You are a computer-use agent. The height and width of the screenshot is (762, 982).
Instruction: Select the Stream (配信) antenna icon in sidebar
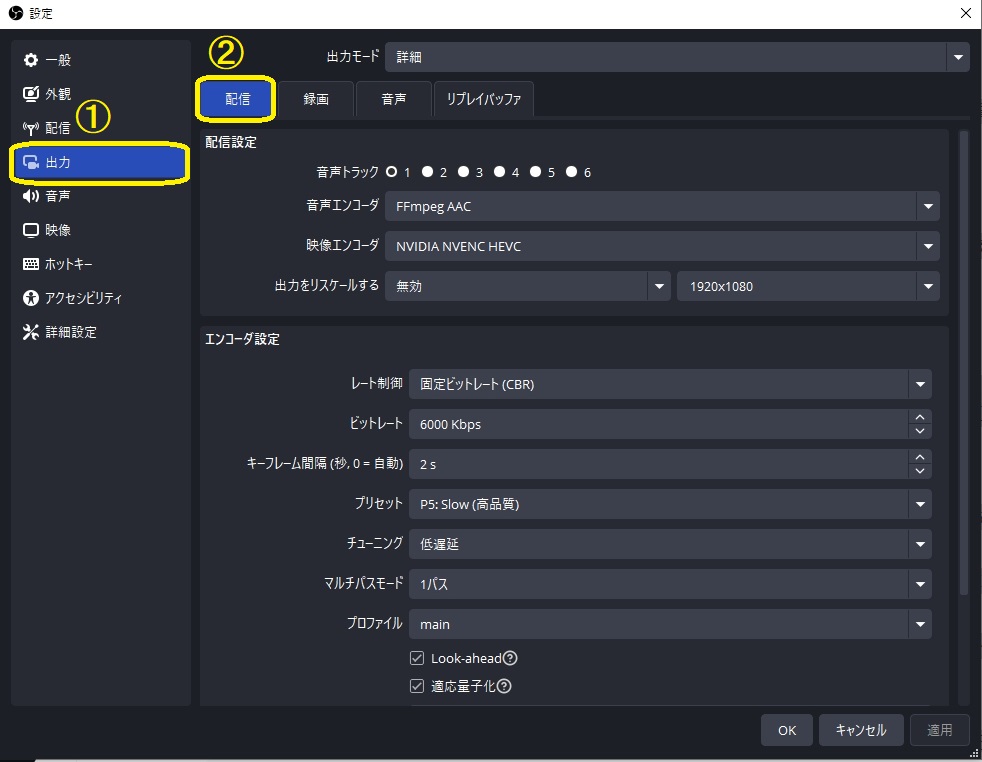coord(30,128)
